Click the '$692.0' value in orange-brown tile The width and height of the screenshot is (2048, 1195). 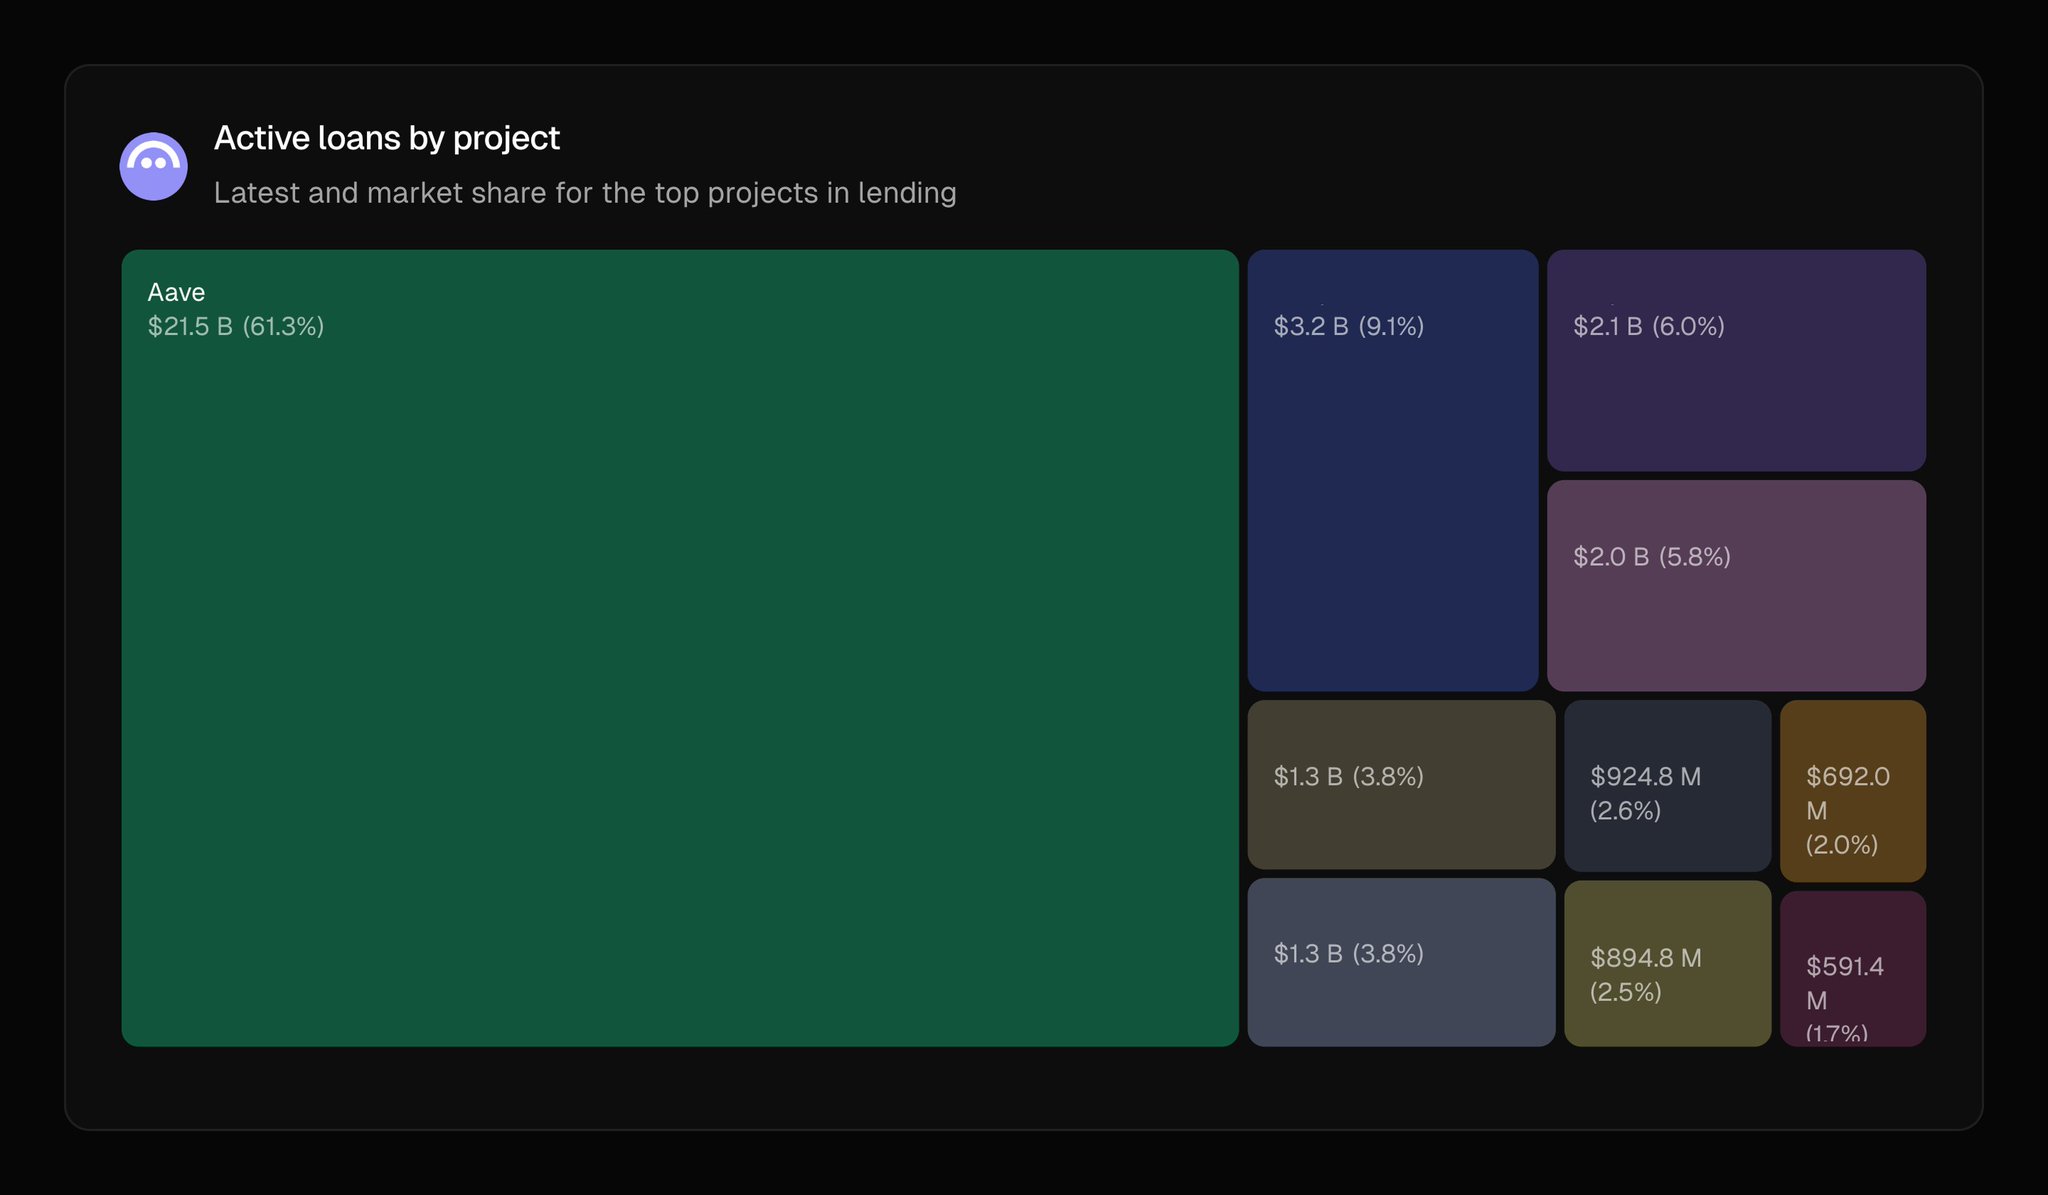pos(1847,776)
